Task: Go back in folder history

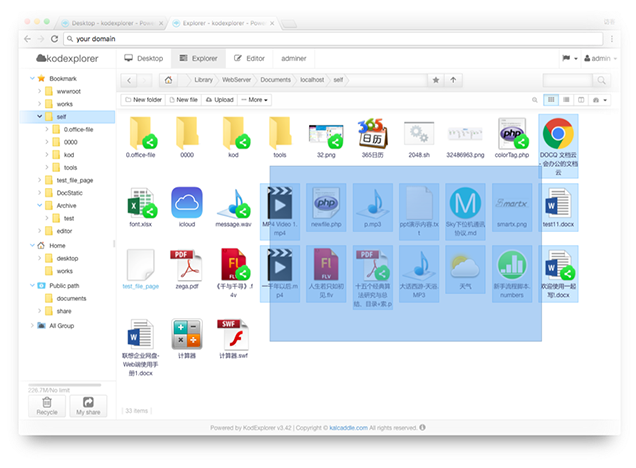Action: coord(129,80)
